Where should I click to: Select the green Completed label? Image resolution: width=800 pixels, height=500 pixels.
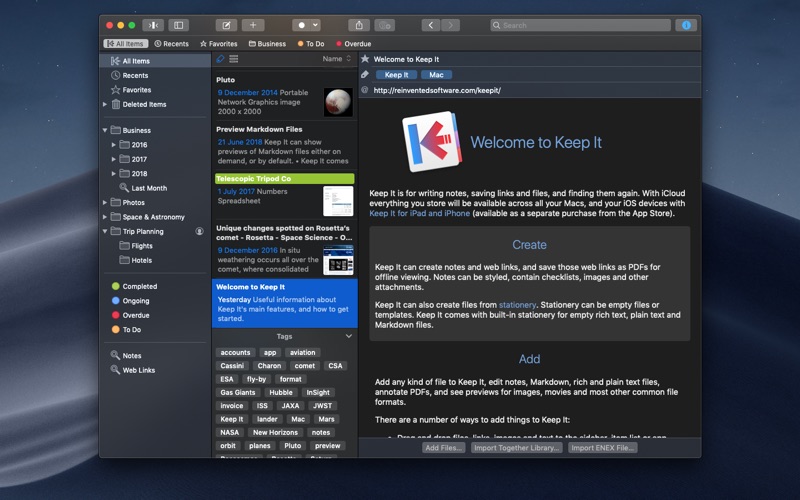coord(139,286)
